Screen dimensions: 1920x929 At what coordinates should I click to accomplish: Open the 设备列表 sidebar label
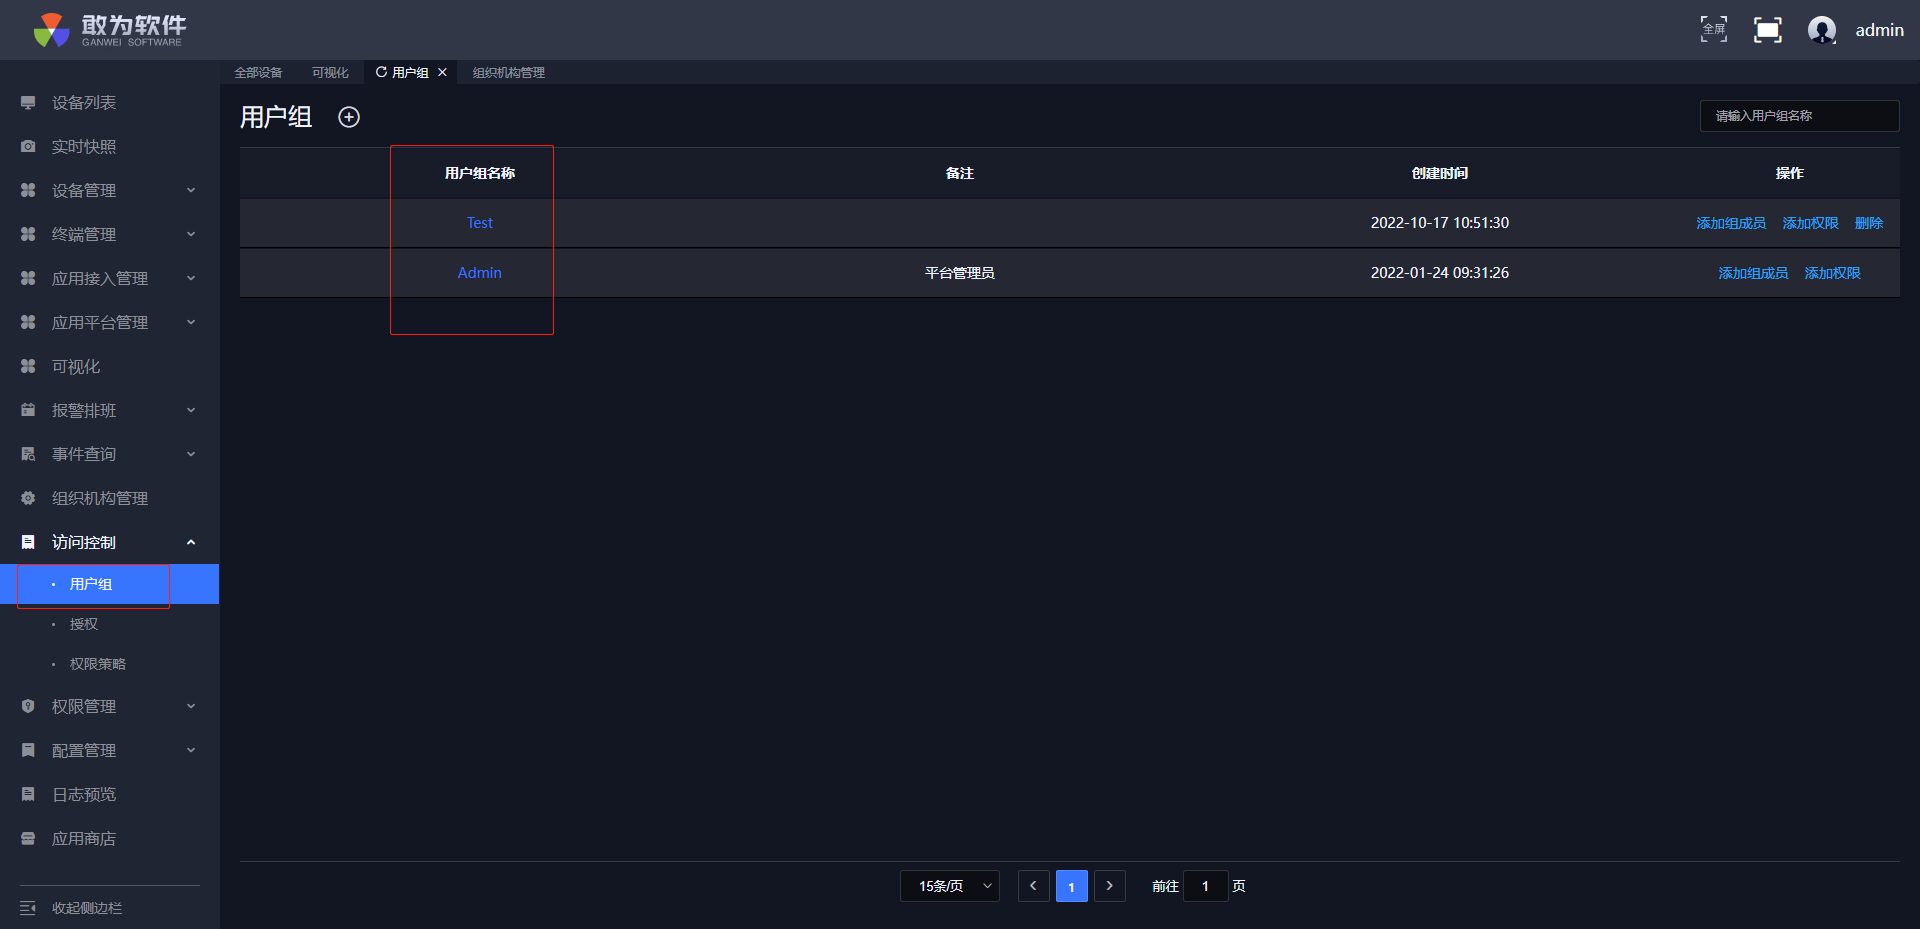[84, 103]
